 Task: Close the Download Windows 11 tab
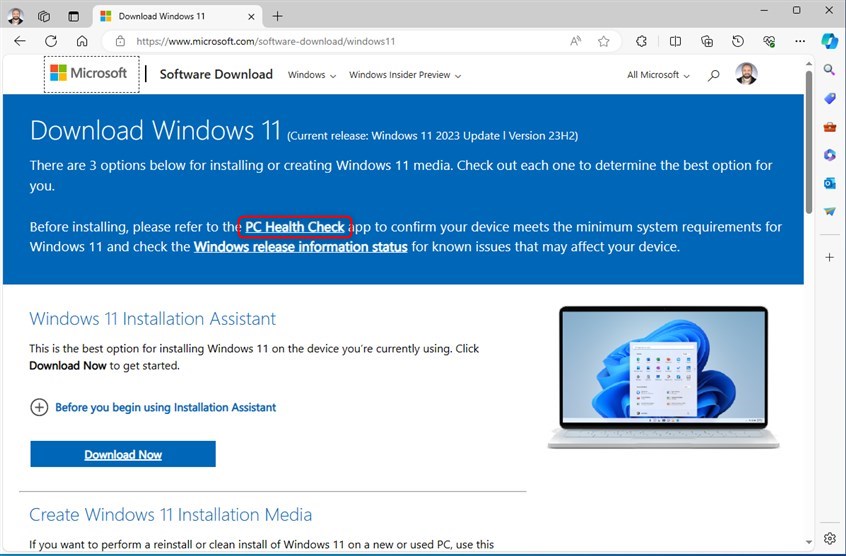click(251, 17)
